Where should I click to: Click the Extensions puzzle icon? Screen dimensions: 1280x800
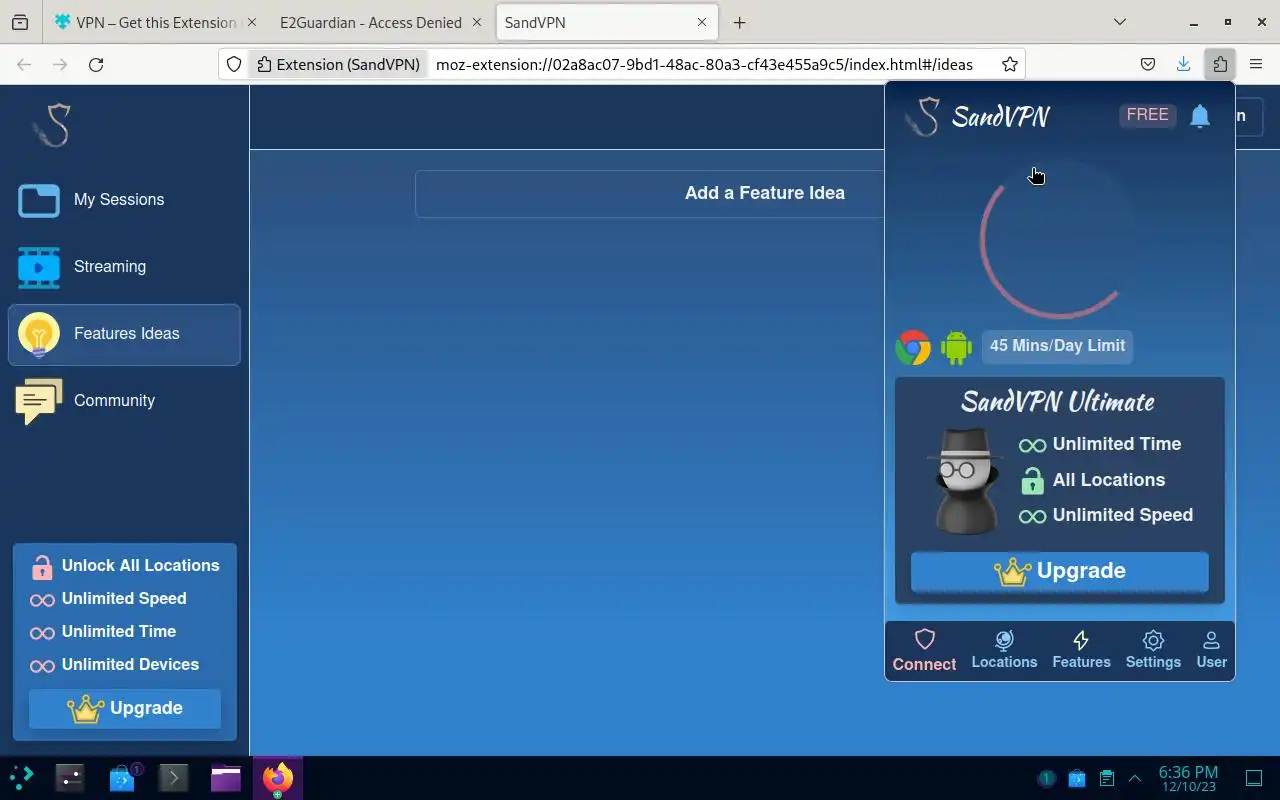(1220, 64)
